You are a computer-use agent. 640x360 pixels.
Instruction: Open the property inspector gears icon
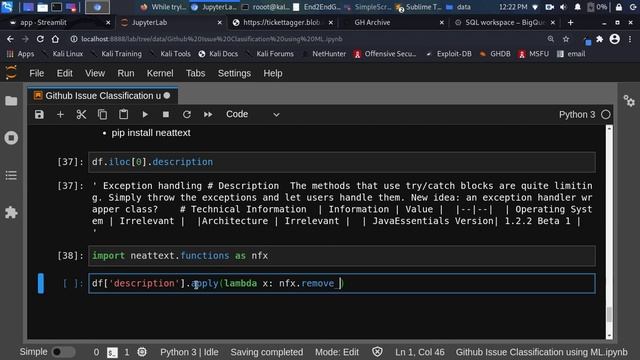pyautogui.click(x=629, y=101)
